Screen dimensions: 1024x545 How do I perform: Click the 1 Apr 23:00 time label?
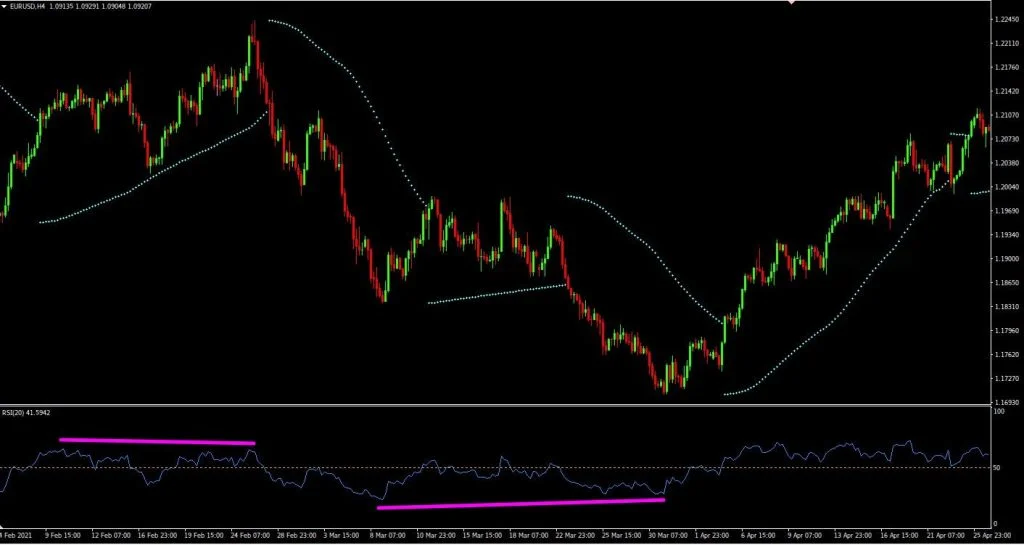click(712, 536)
